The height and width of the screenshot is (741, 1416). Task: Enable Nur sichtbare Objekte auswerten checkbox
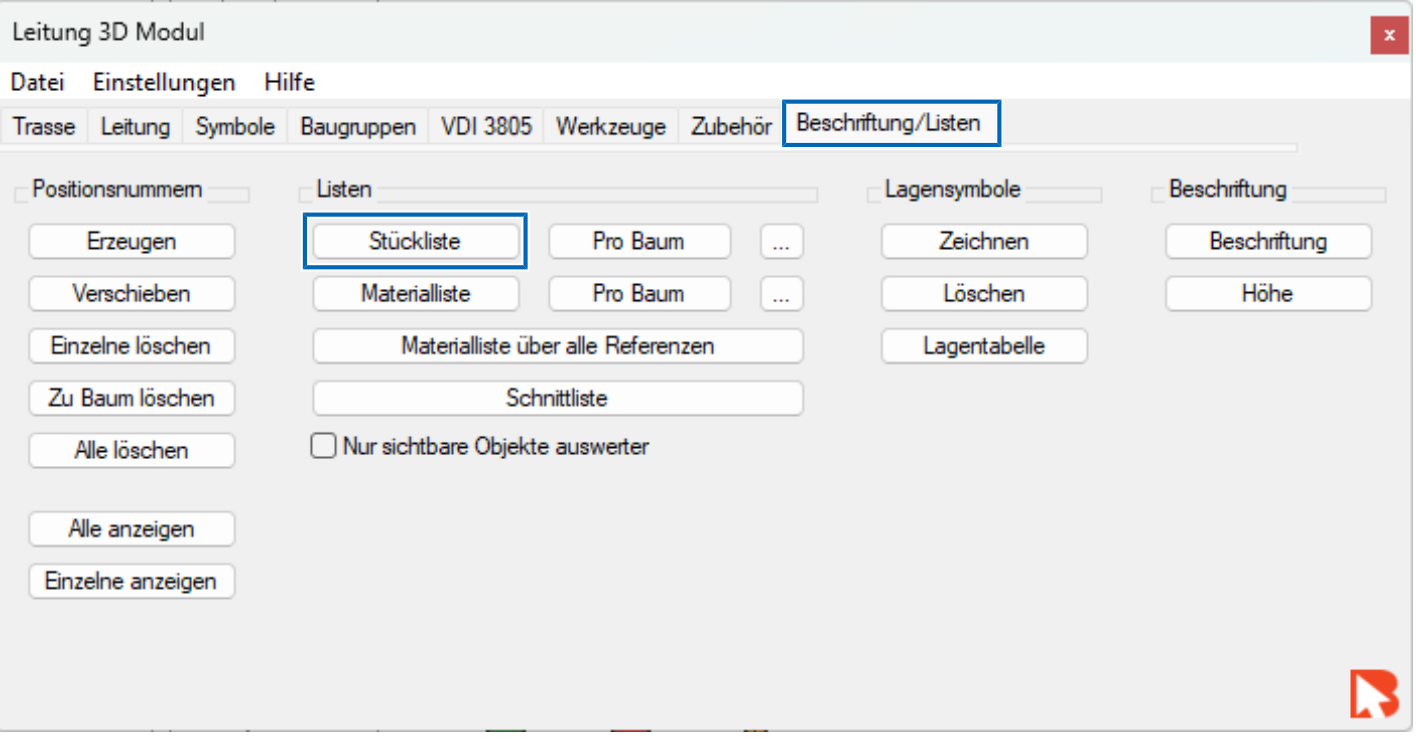323,446
